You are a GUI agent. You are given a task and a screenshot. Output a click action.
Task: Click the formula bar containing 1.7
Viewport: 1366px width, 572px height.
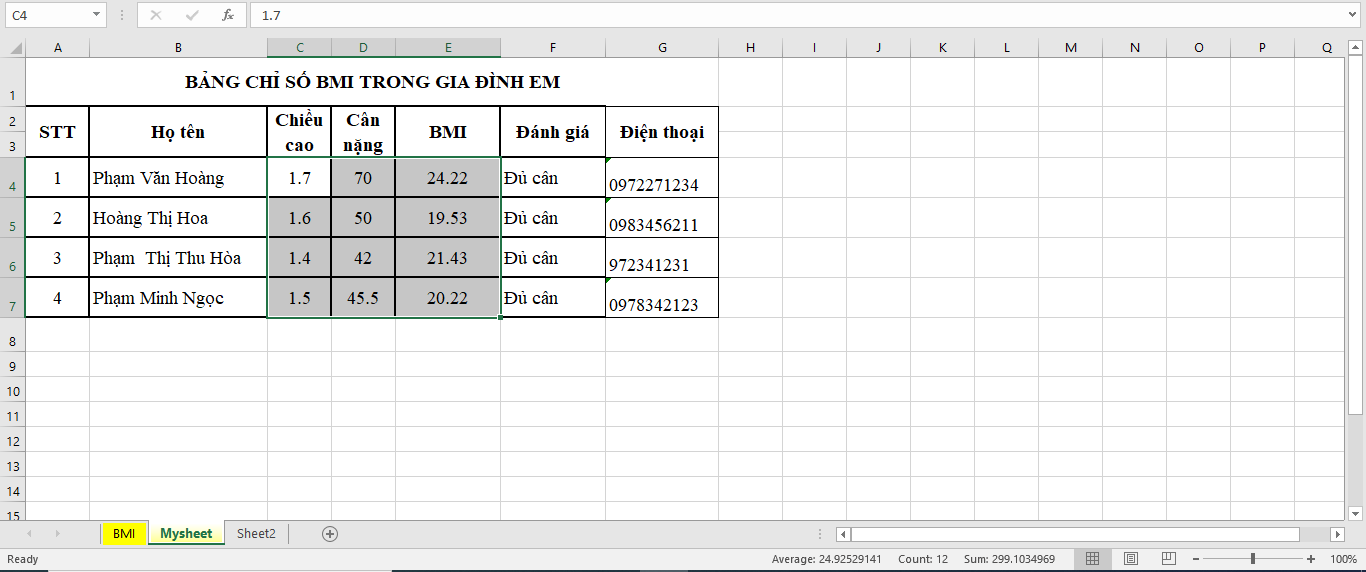tap(800, 15)
